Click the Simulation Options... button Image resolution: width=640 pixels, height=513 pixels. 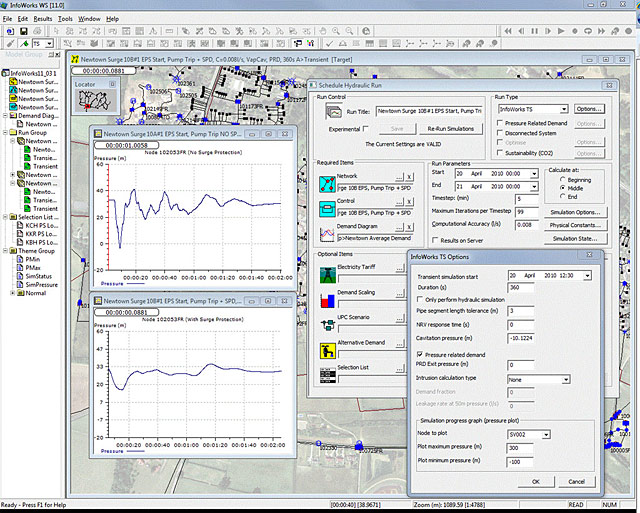(x=575, y=213)
